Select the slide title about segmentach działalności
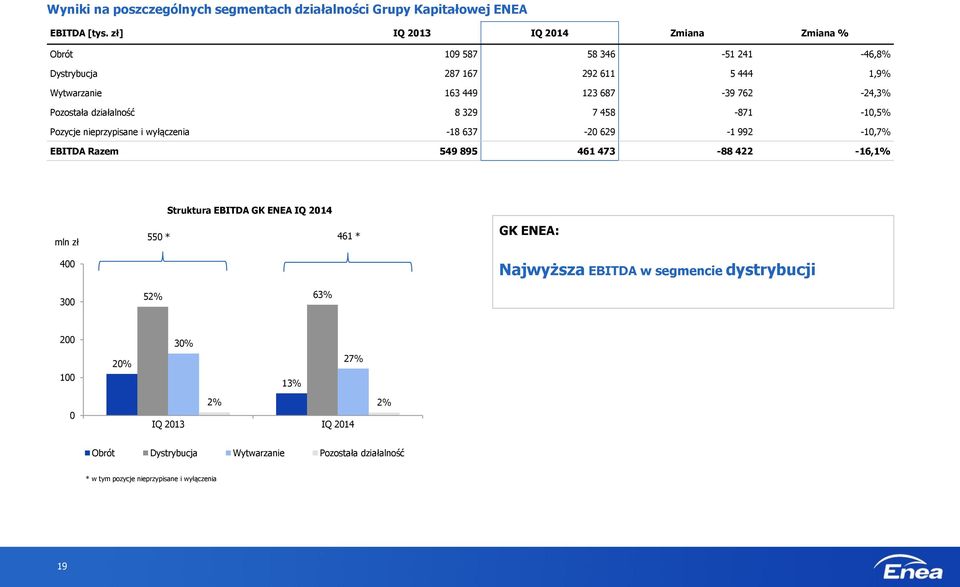This screenshot has height=587, width=960. 287,9
